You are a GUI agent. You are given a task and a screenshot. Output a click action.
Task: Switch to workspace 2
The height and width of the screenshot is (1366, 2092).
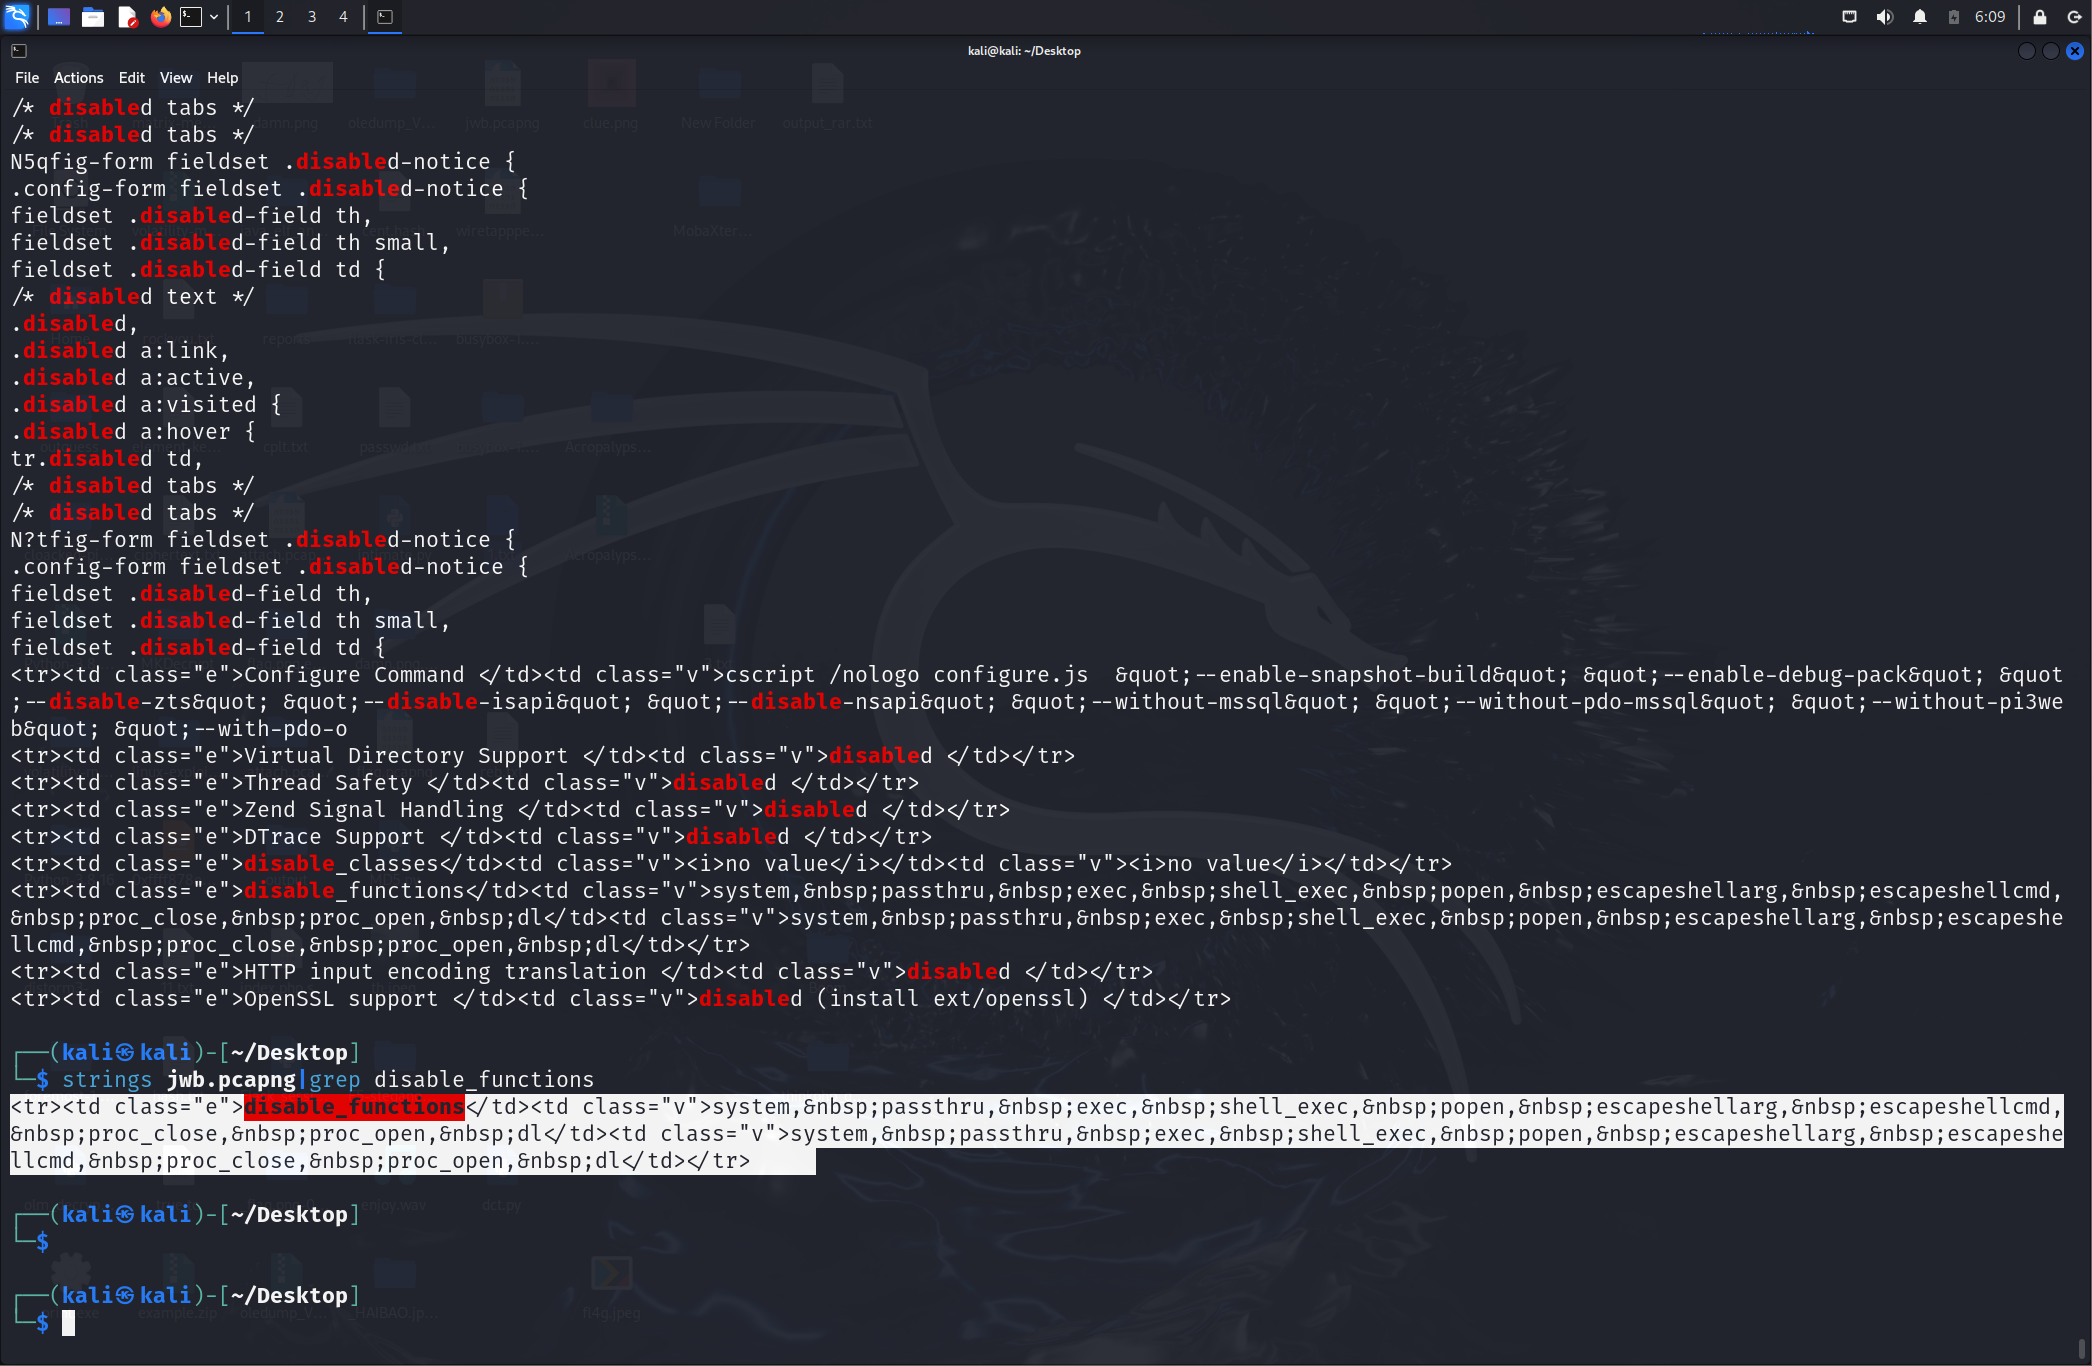(x=280, y=17)
